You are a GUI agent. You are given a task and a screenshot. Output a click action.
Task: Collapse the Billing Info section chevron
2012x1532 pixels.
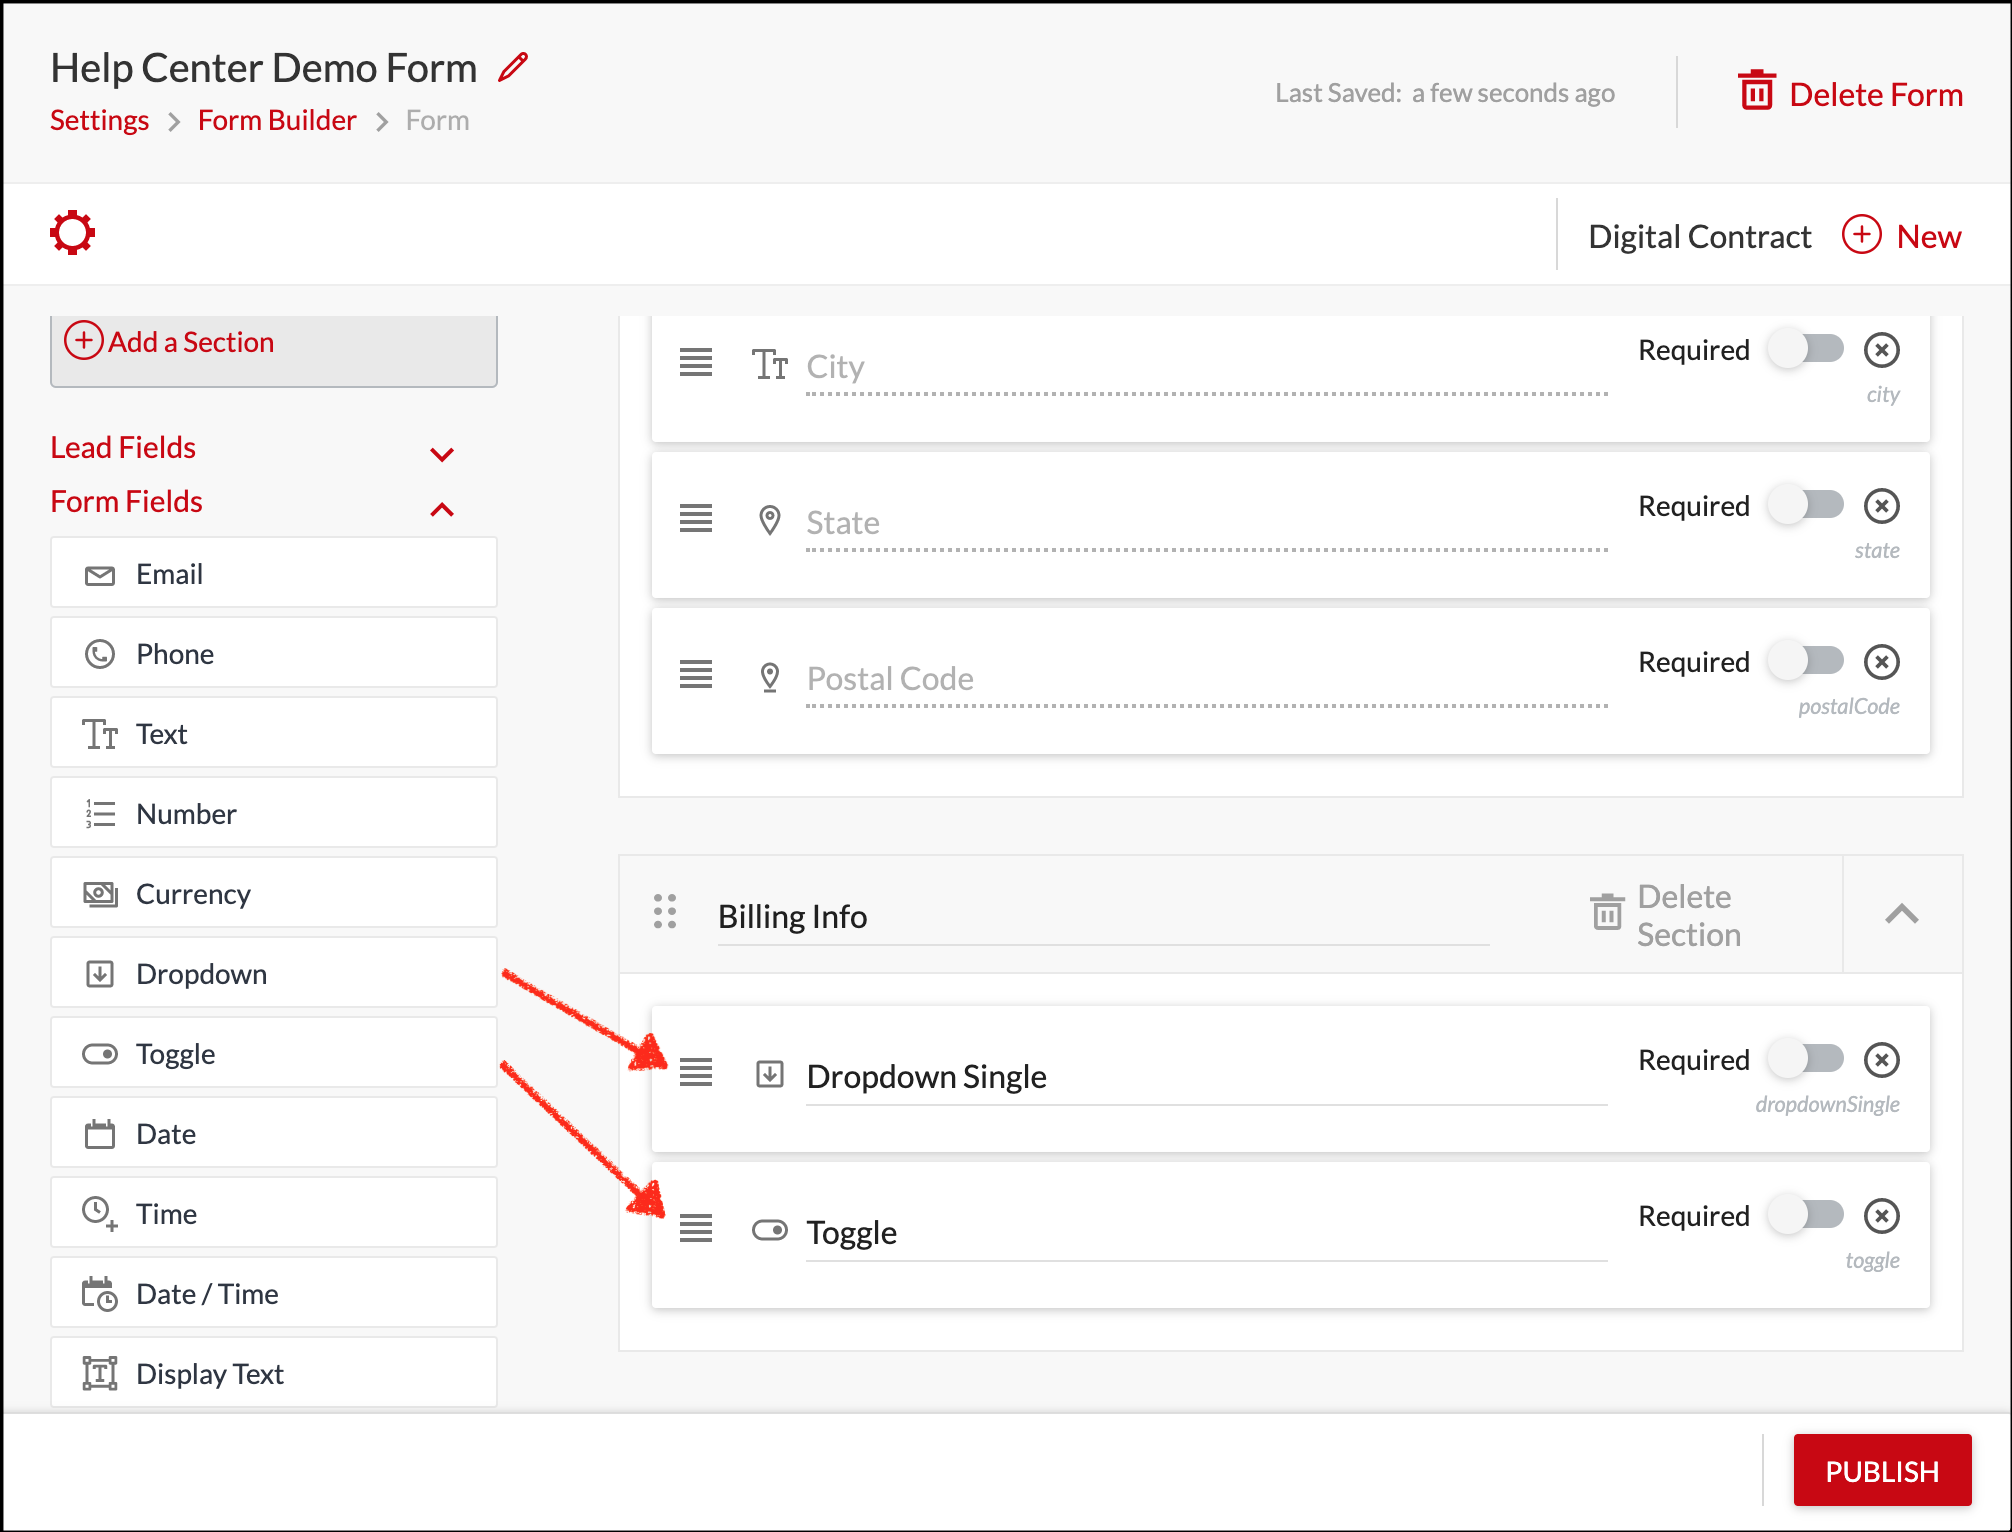[1901, 914]
